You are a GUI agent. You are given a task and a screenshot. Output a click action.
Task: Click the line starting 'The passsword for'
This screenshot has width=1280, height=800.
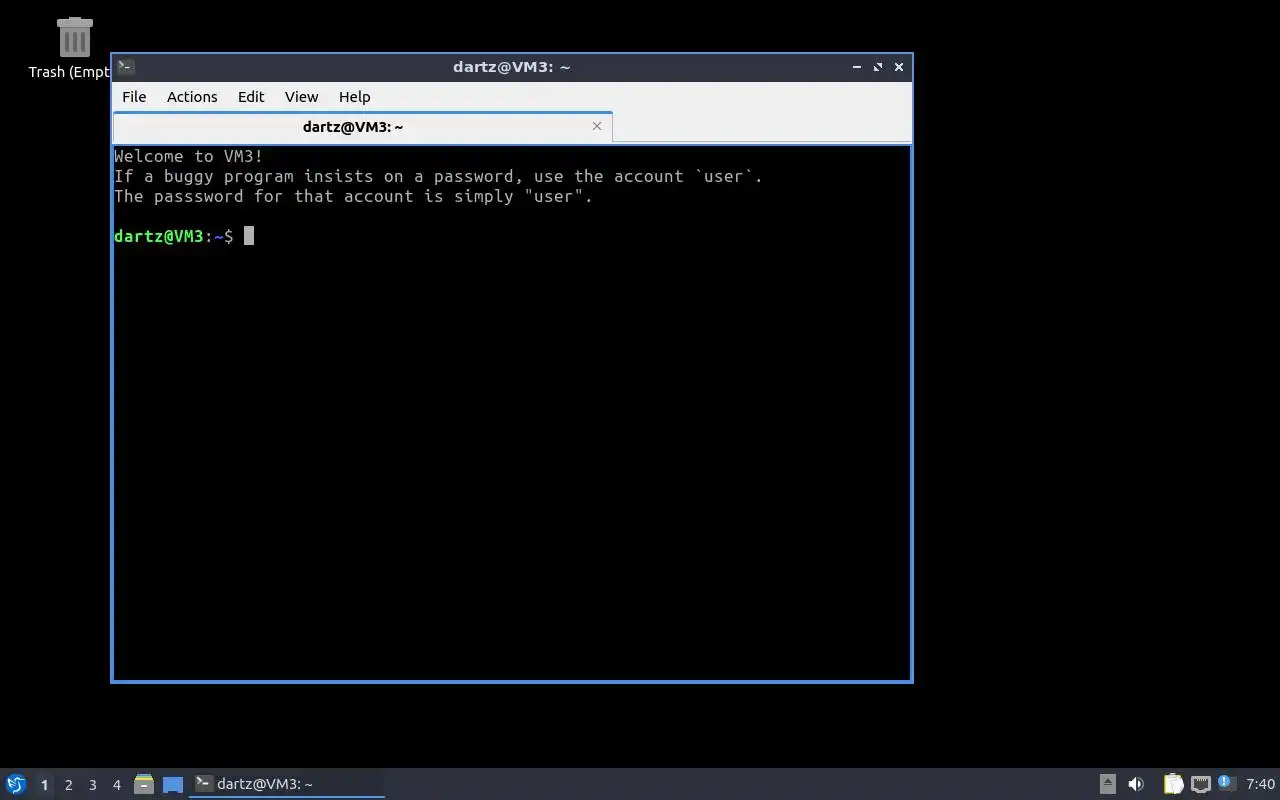tap(353, 196)
